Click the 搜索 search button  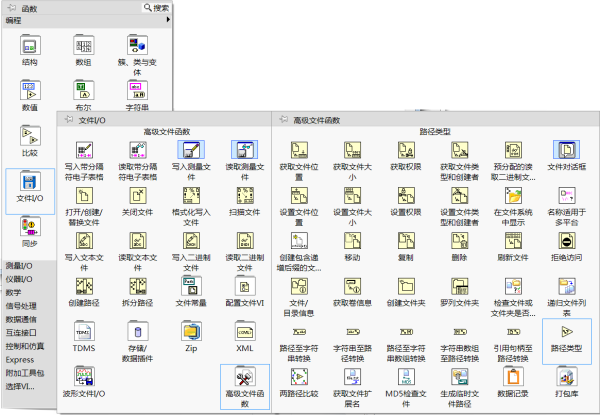155,7
